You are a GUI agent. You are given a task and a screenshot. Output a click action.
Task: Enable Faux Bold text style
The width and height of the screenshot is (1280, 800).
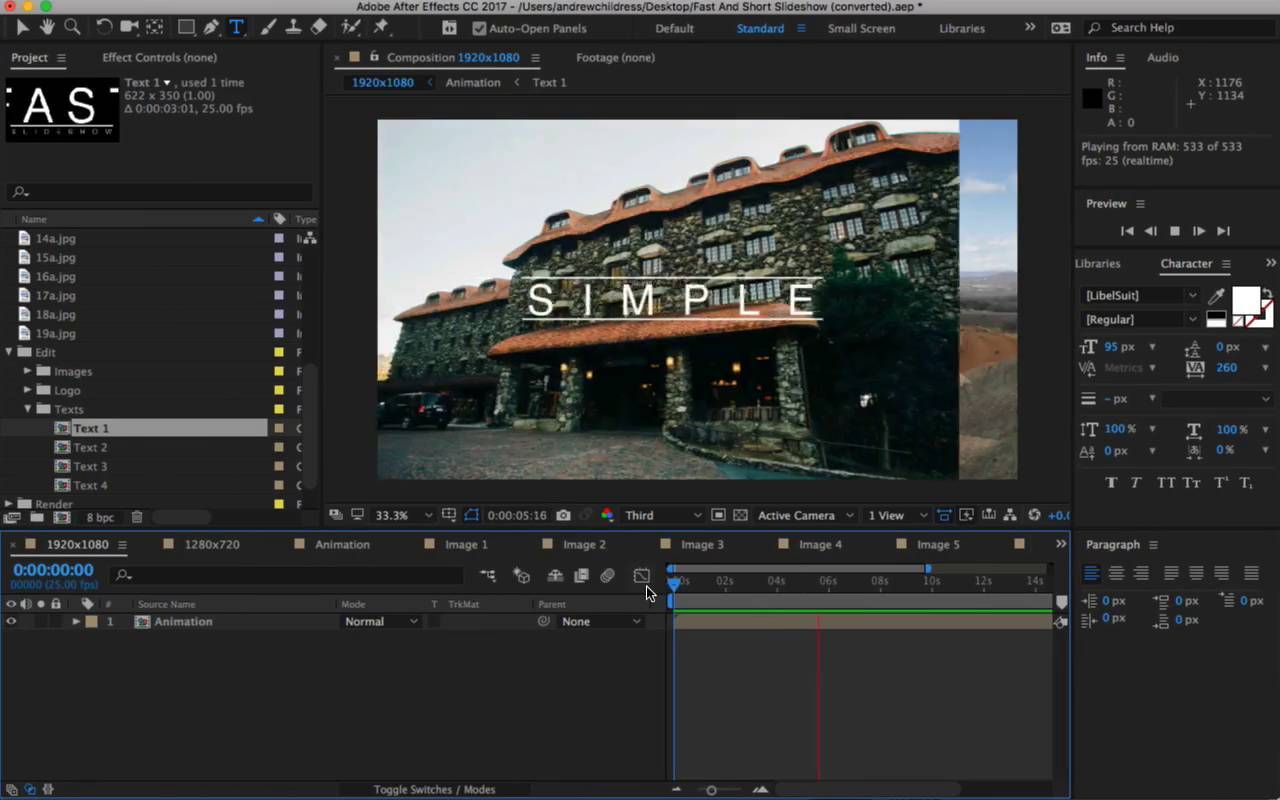1111,483
